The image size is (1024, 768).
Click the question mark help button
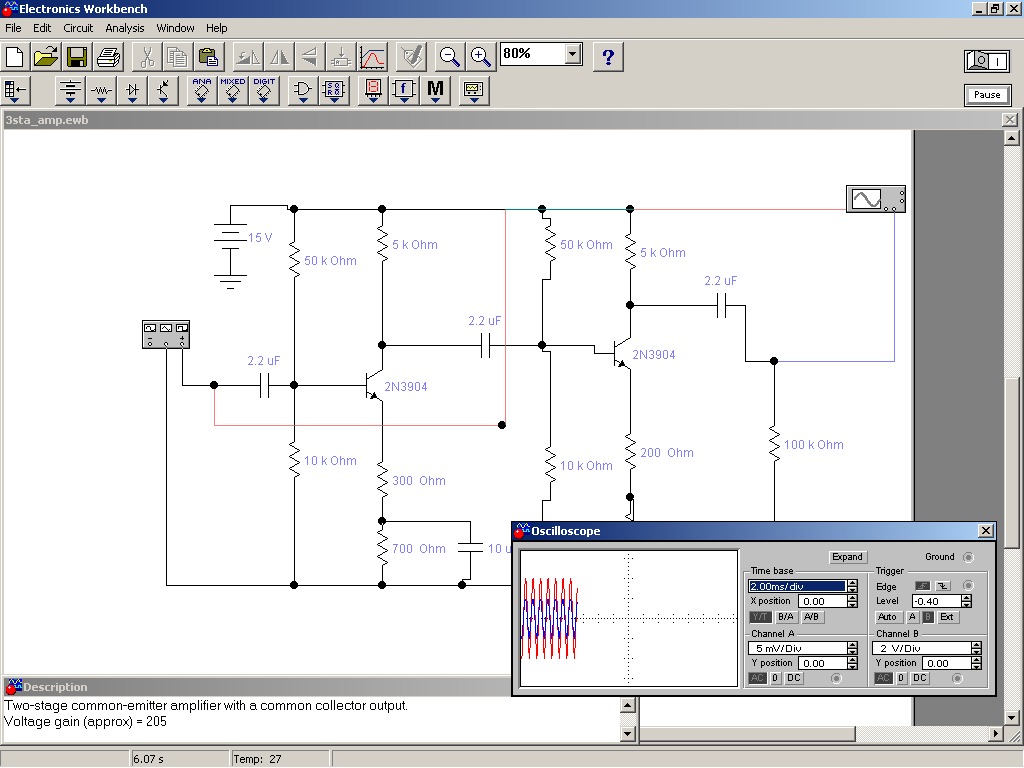[608, 57]
